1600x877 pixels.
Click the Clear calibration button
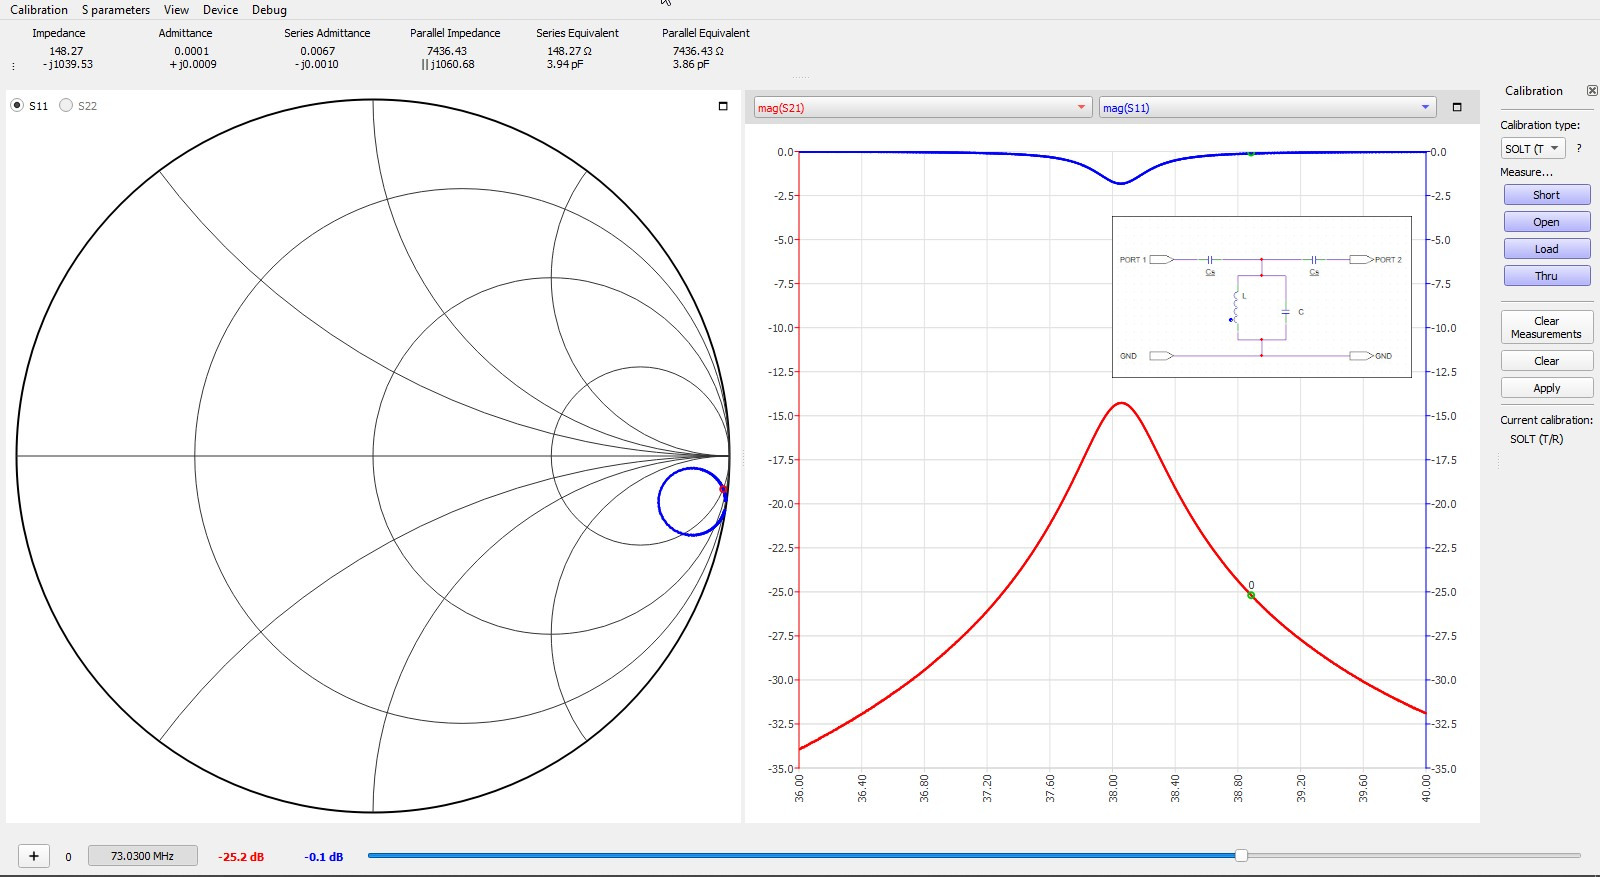[1547, 361]
